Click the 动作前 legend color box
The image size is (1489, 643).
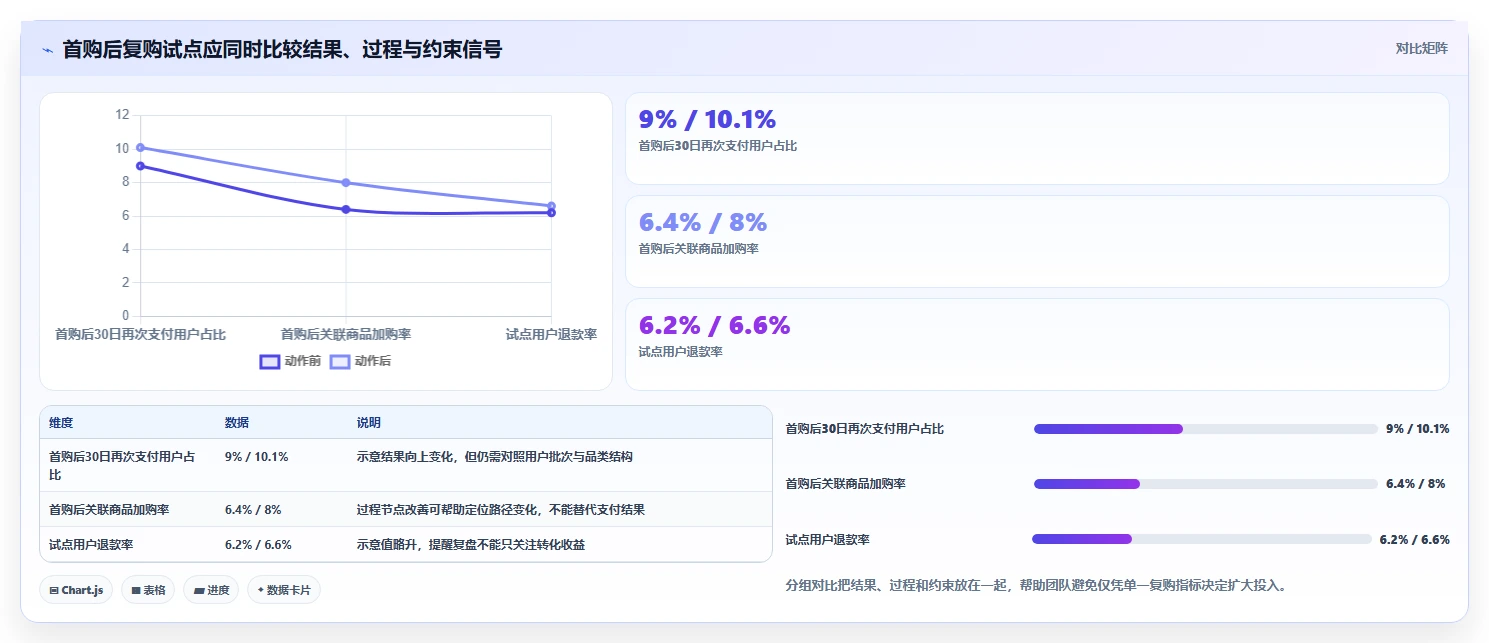[270, 362]
